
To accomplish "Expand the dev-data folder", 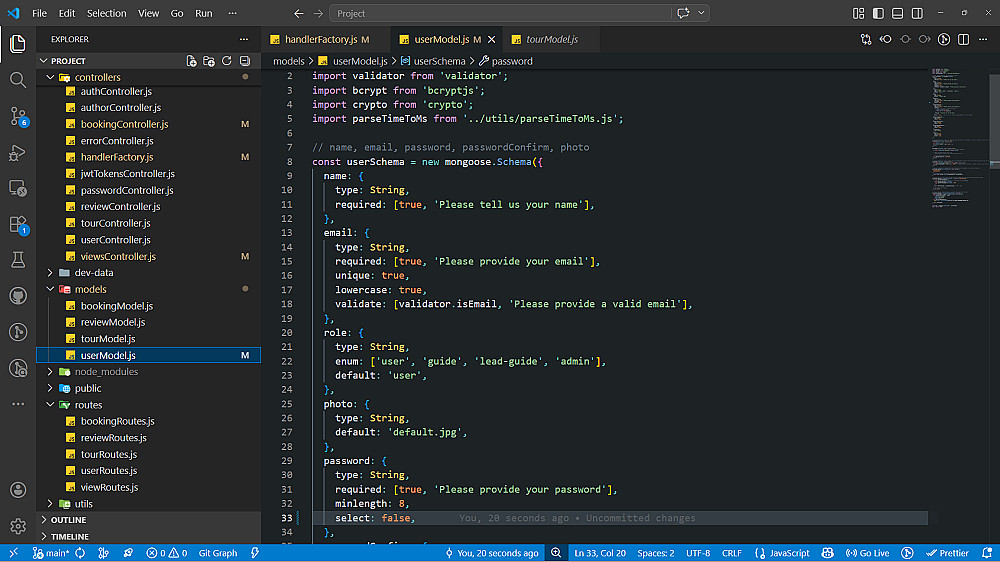I will 94,273.
